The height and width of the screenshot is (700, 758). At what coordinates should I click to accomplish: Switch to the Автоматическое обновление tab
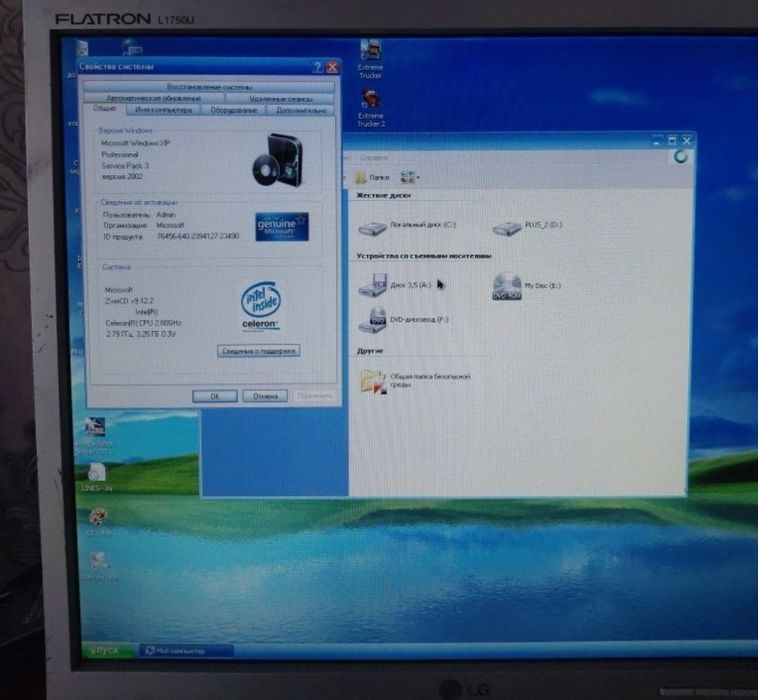click(154, 98)
